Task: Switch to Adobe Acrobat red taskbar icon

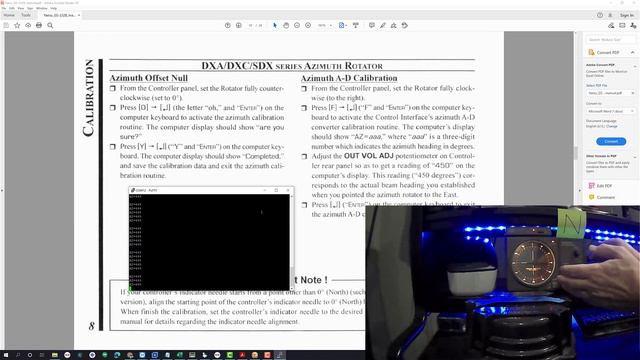Action: 242,355
